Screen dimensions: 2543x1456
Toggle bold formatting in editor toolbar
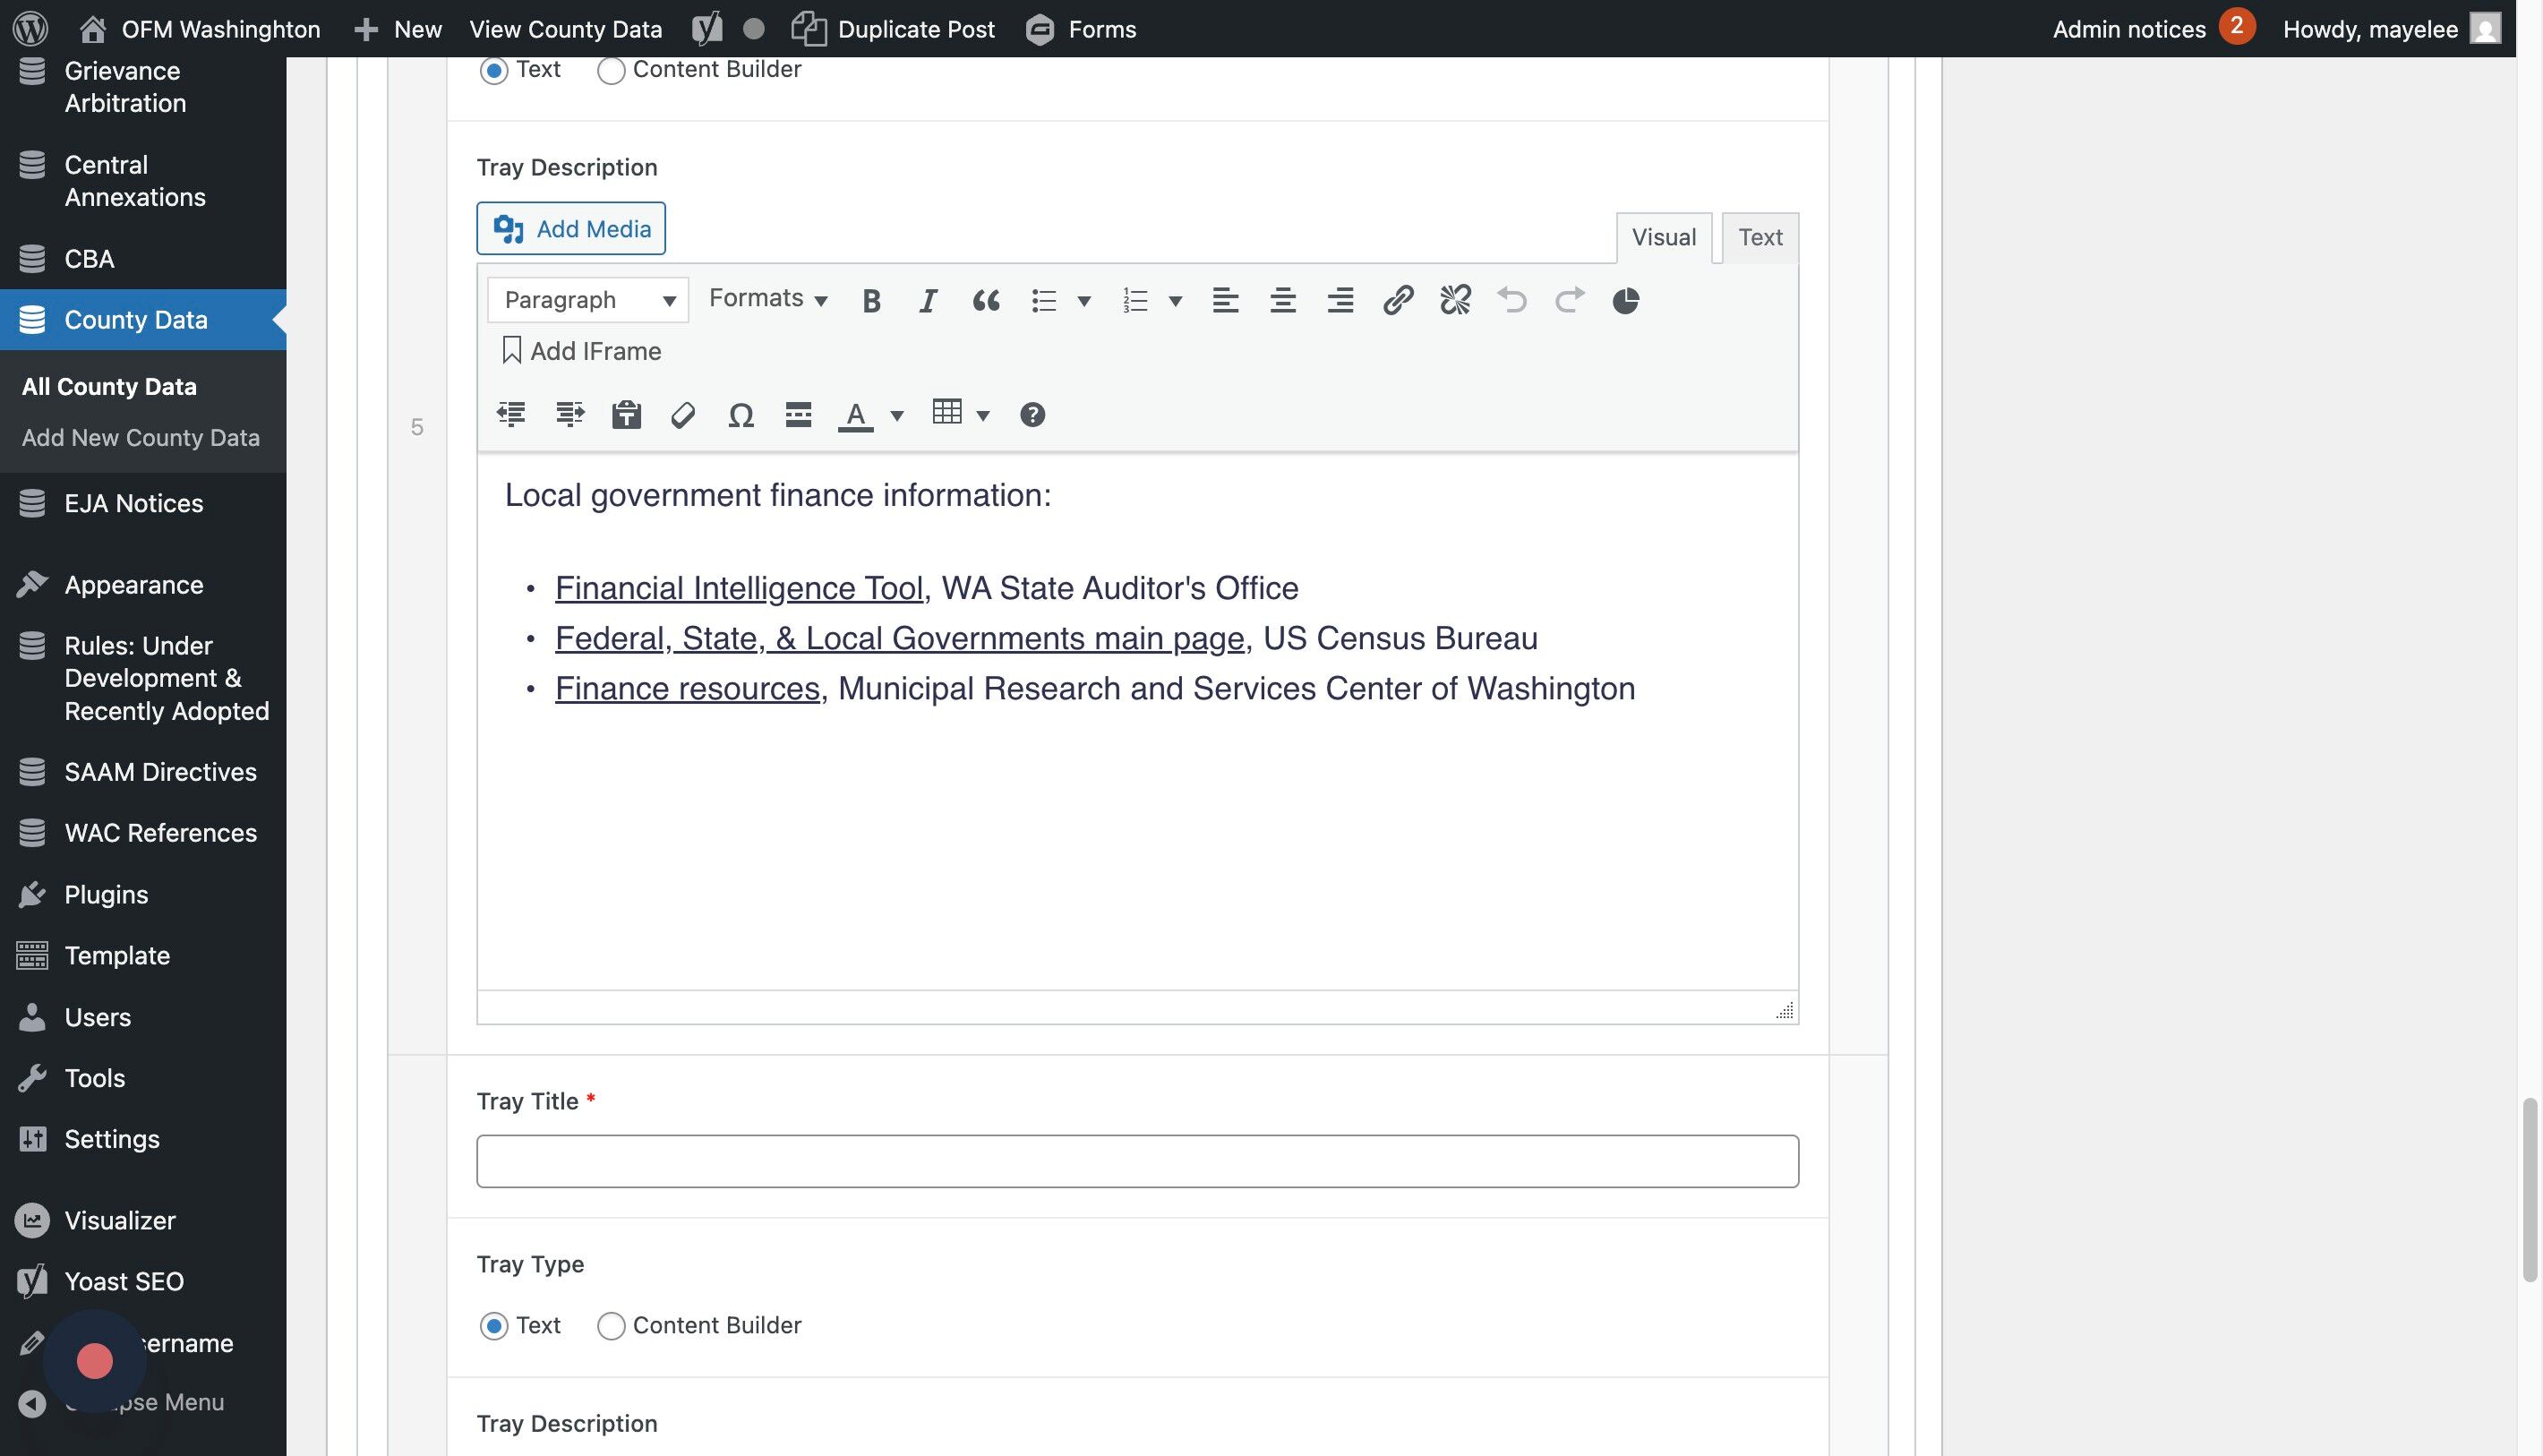pyautogui.click(x=871, y=301)
